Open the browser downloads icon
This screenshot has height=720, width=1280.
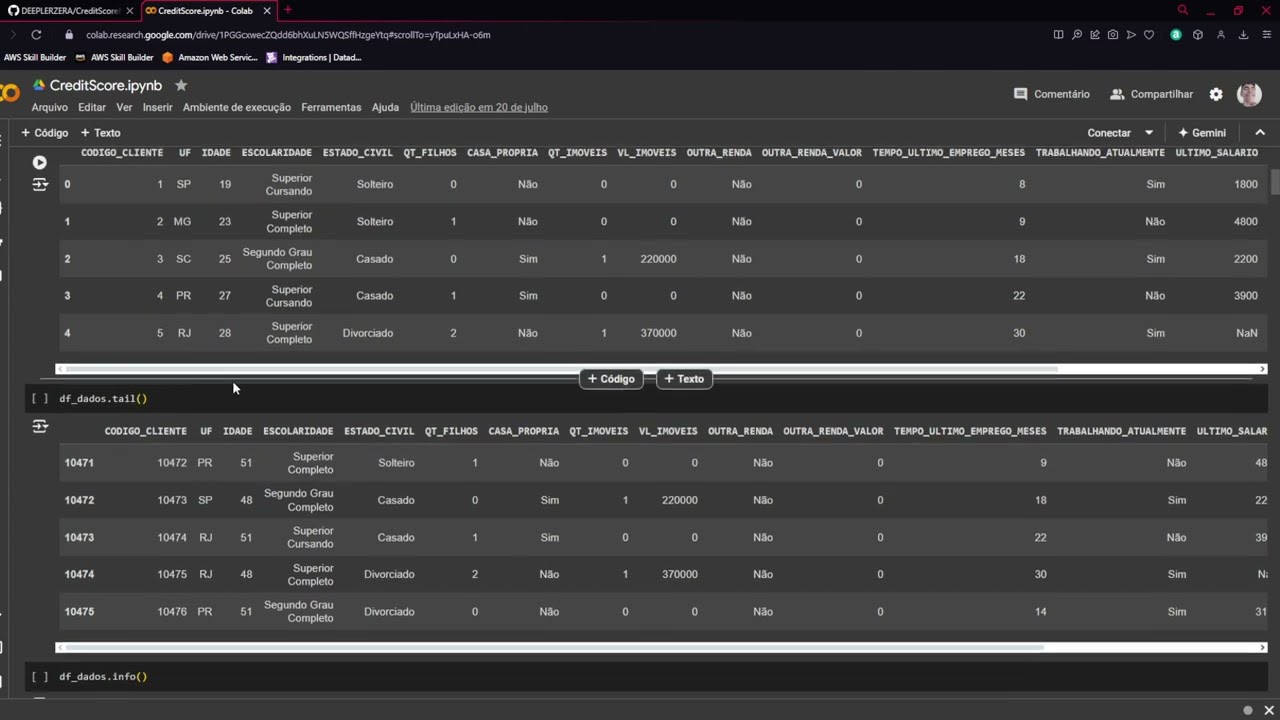pyautogui.click(x=1243, y=35)
